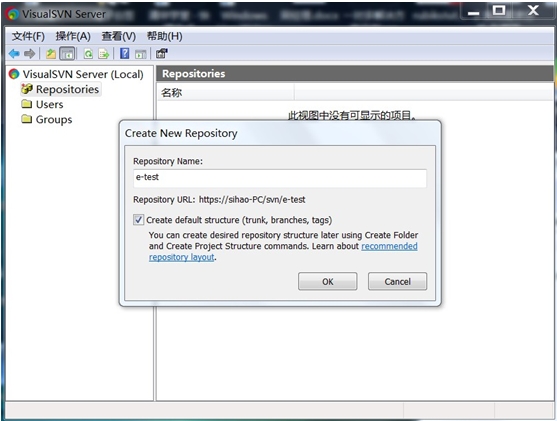Click the green Refresh icon in toolbar
The height and width of the screenshot is (421, 557).
click(88, 54)
